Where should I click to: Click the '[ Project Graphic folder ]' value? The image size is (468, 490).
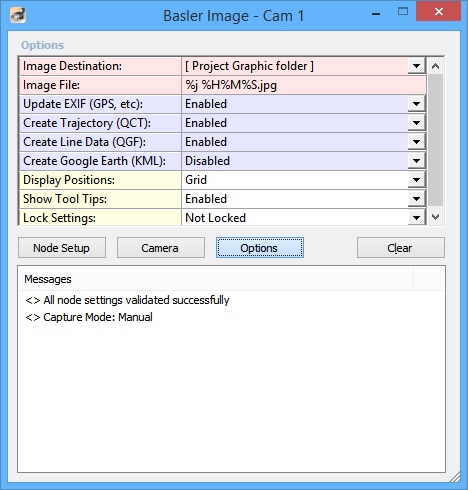pyautogui.click(x=249, y=66)
